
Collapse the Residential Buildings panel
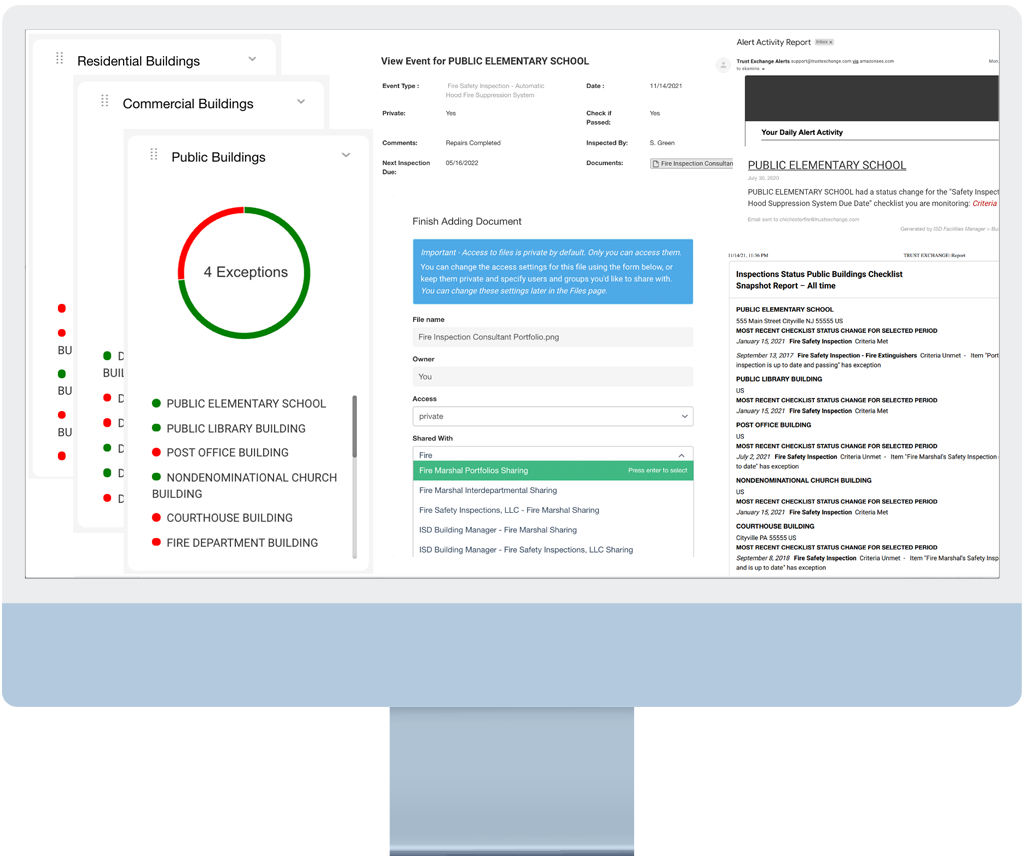pos(252,59)
